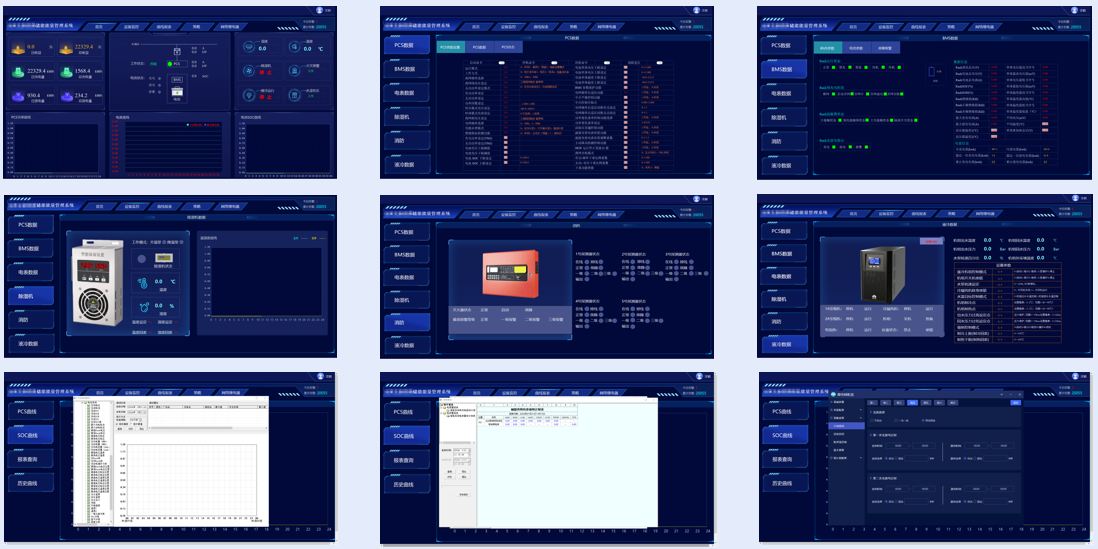Click the humidity droplet icon on the dehumidifier page
This screenshot has height=549, width=1098.
click(x=143, y=306)
